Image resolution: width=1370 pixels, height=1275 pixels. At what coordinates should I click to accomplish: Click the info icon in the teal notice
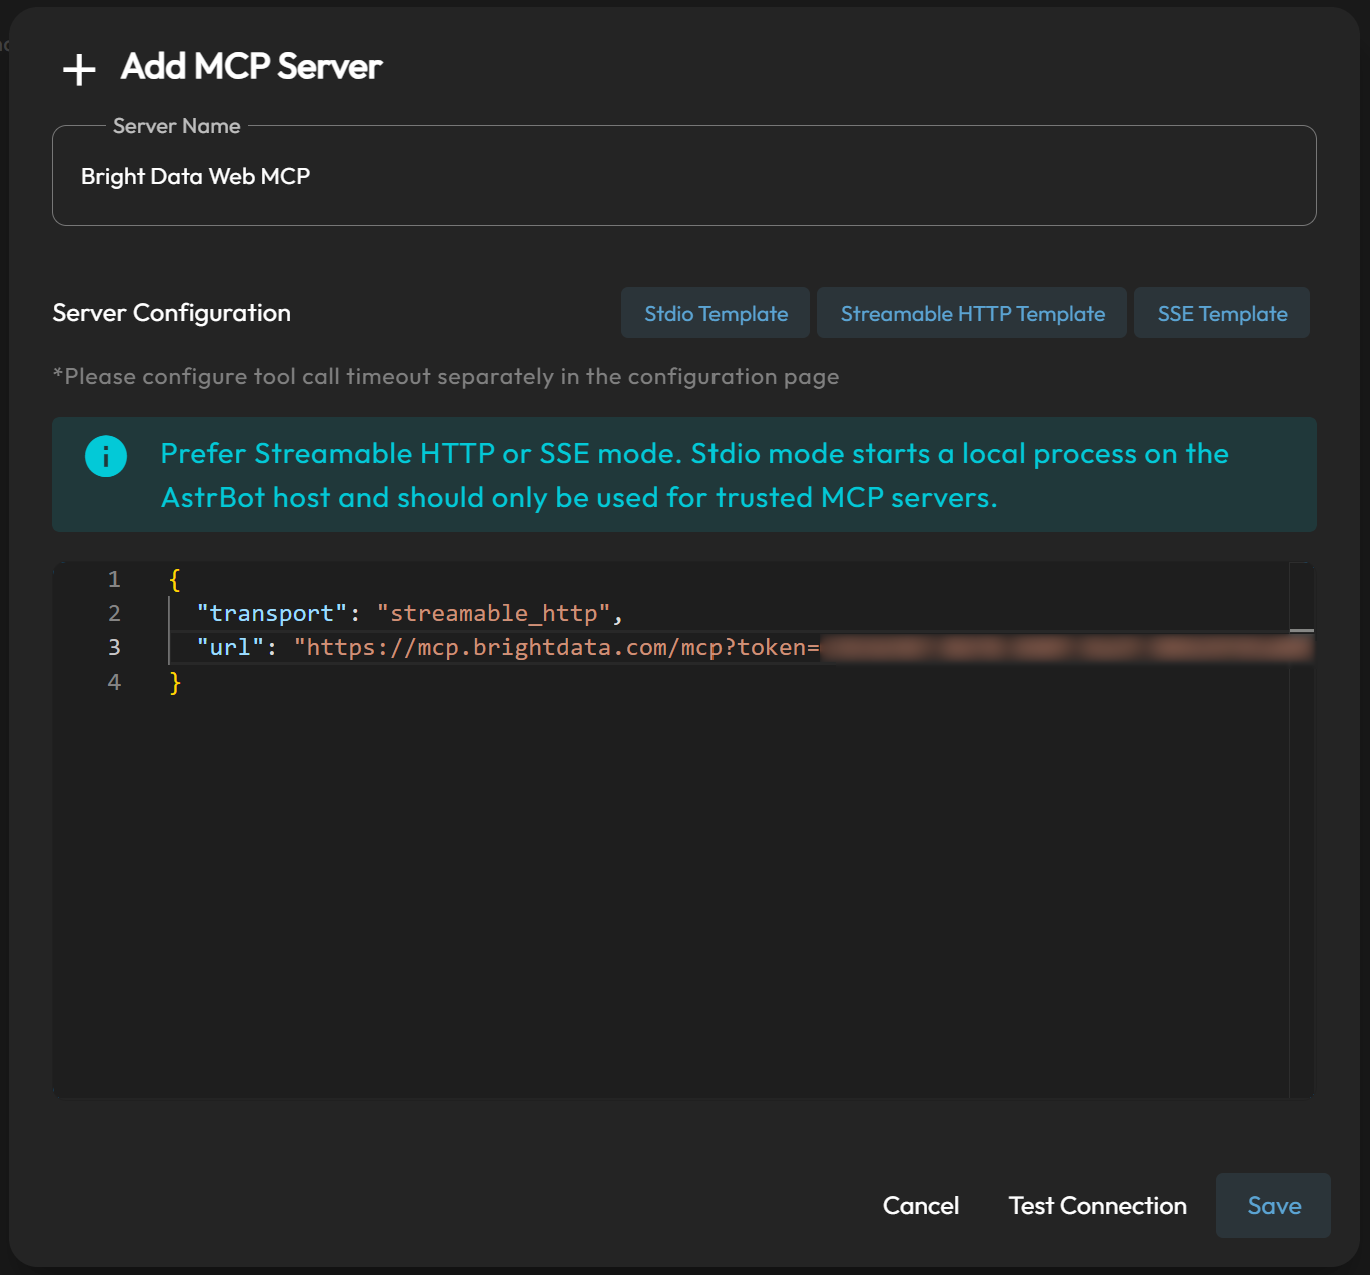tap(106, 456)
